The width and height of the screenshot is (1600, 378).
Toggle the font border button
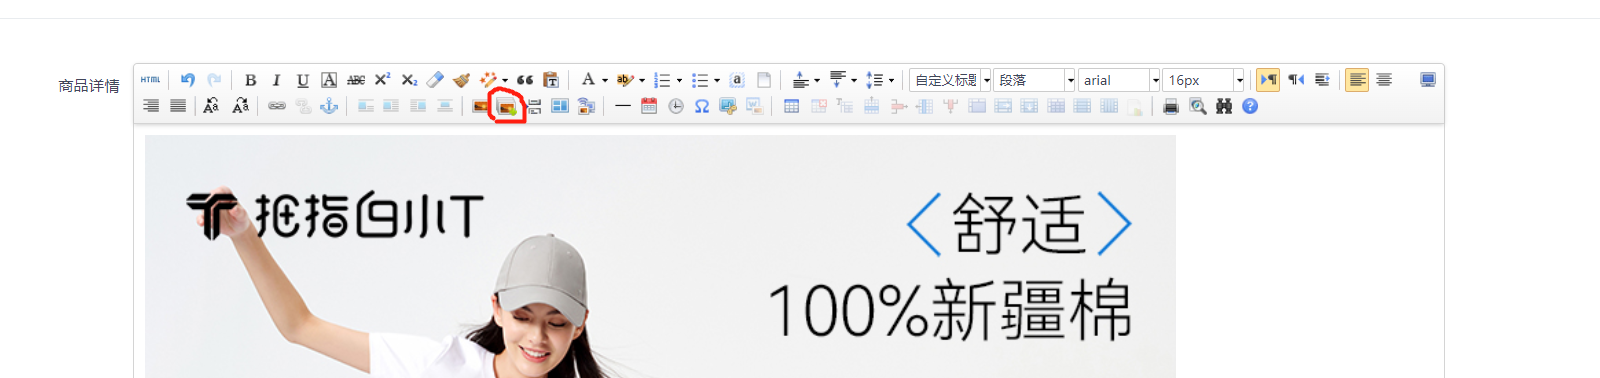pos(329,80)
